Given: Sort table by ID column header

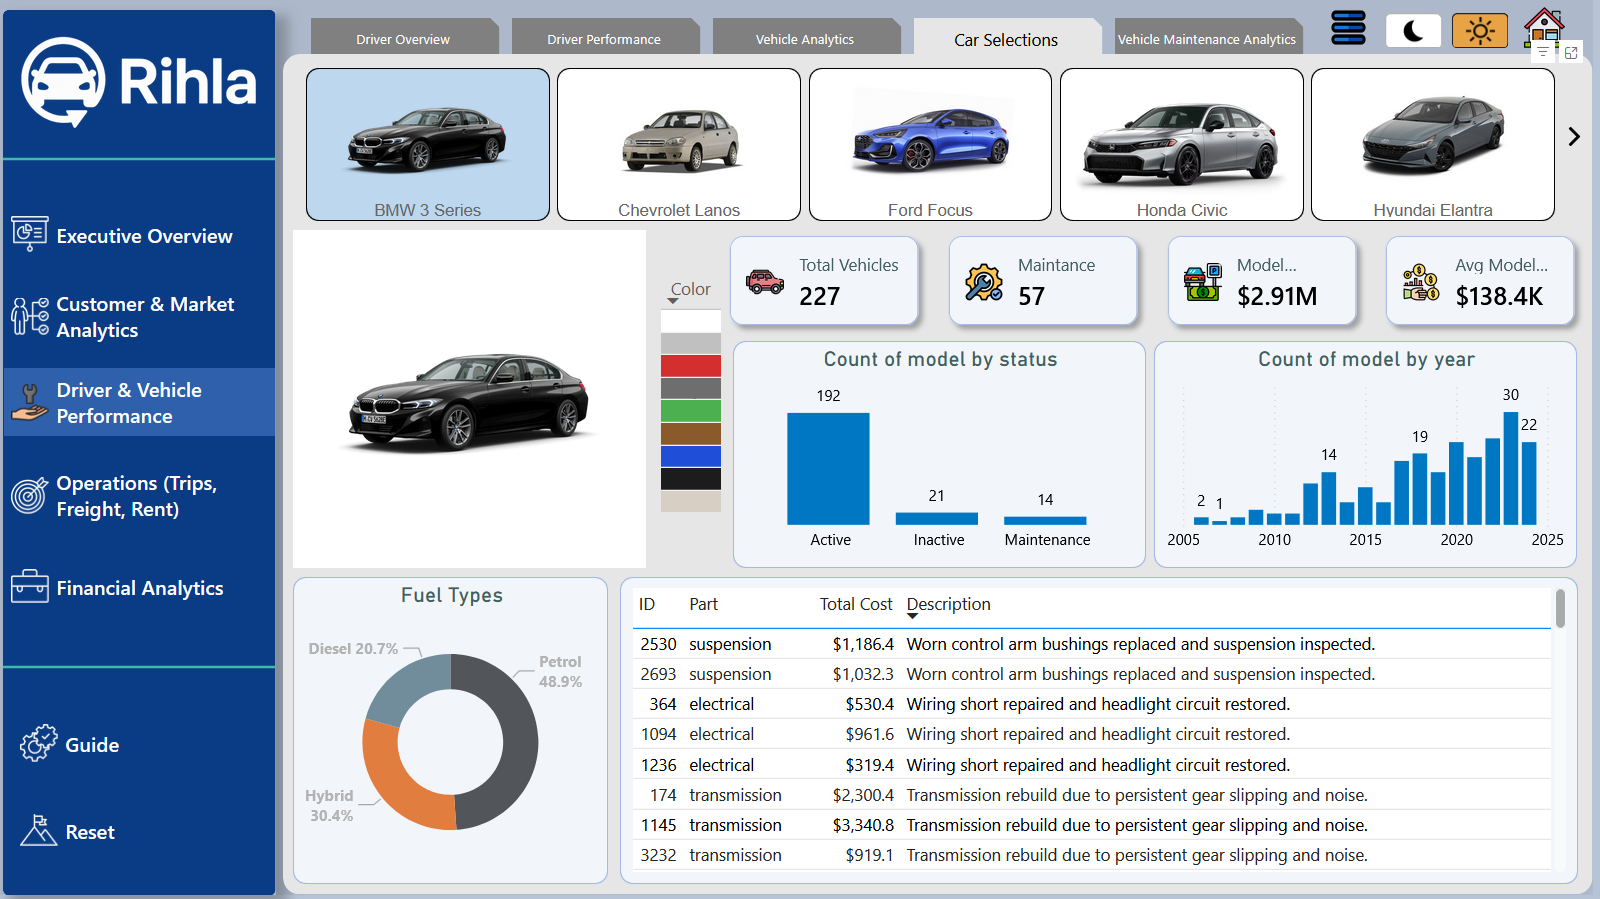Looking at the screenshot, I should pos(647,604).
